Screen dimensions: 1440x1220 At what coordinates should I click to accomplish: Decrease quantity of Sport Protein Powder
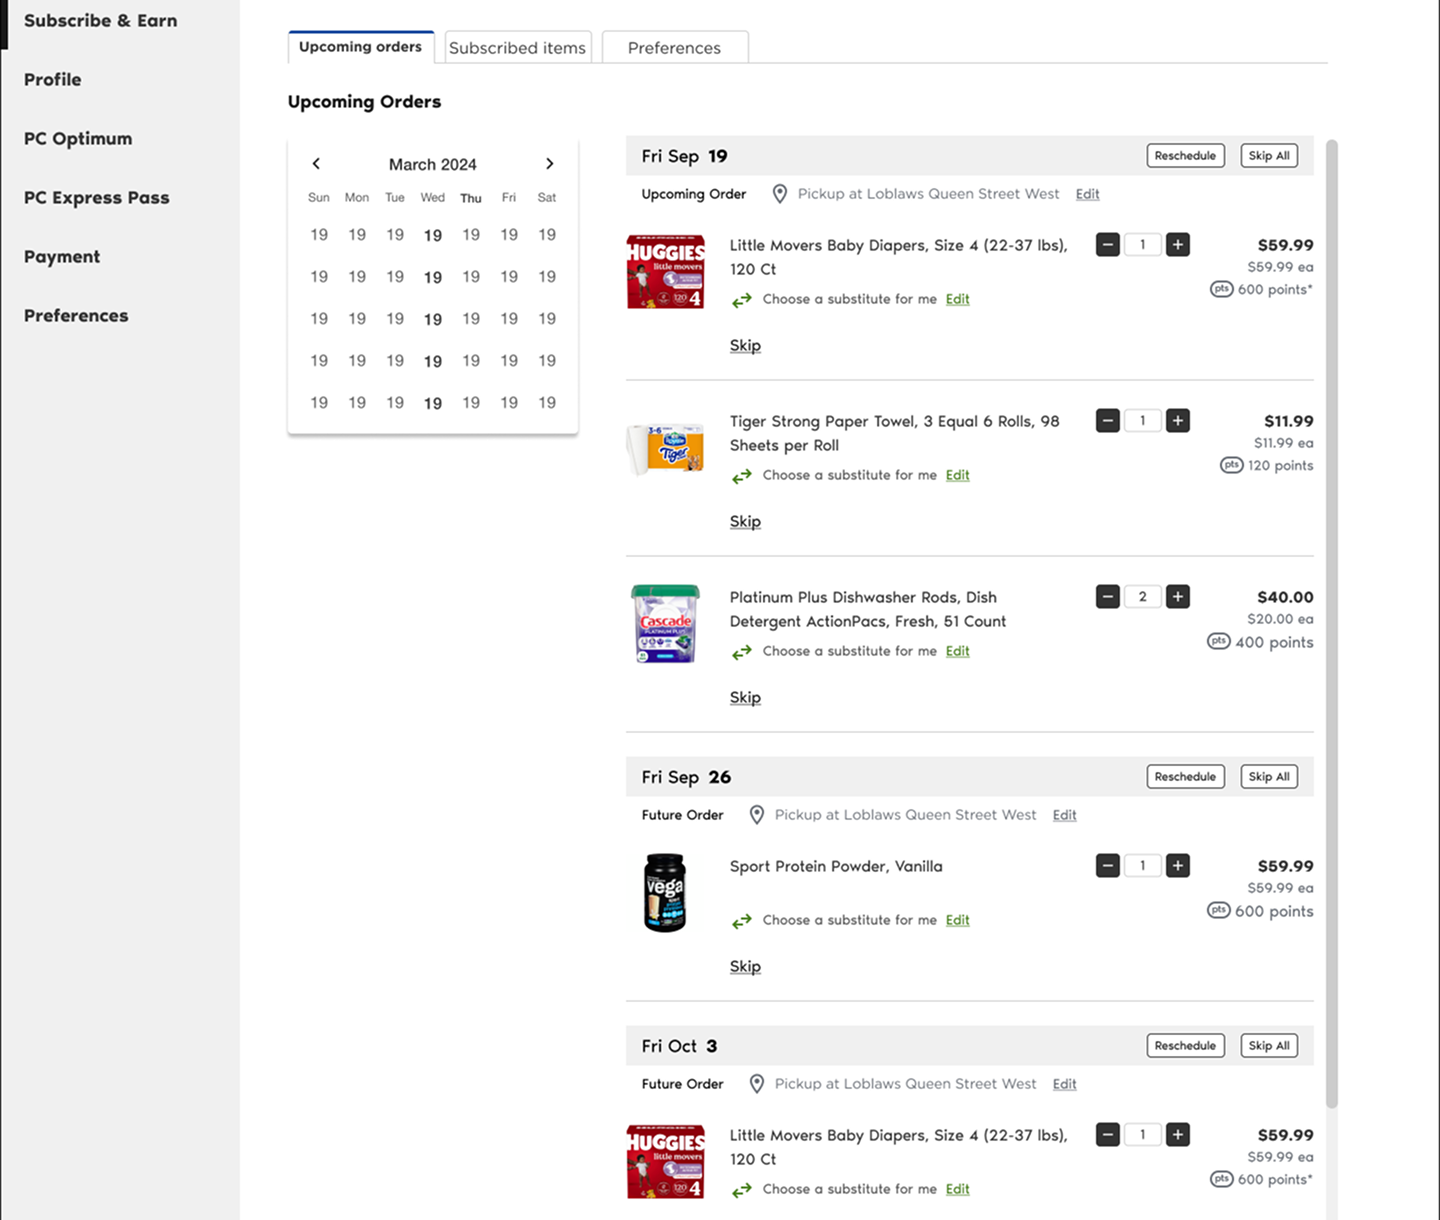(x=1107, y=866)
